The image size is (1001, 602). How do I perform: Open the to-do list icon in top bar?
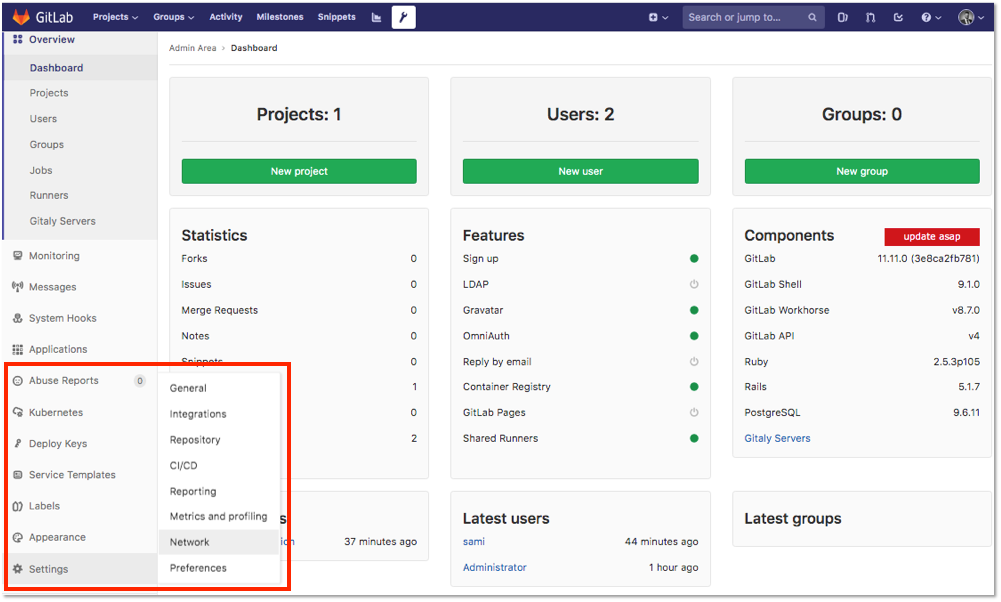[898, 17]
